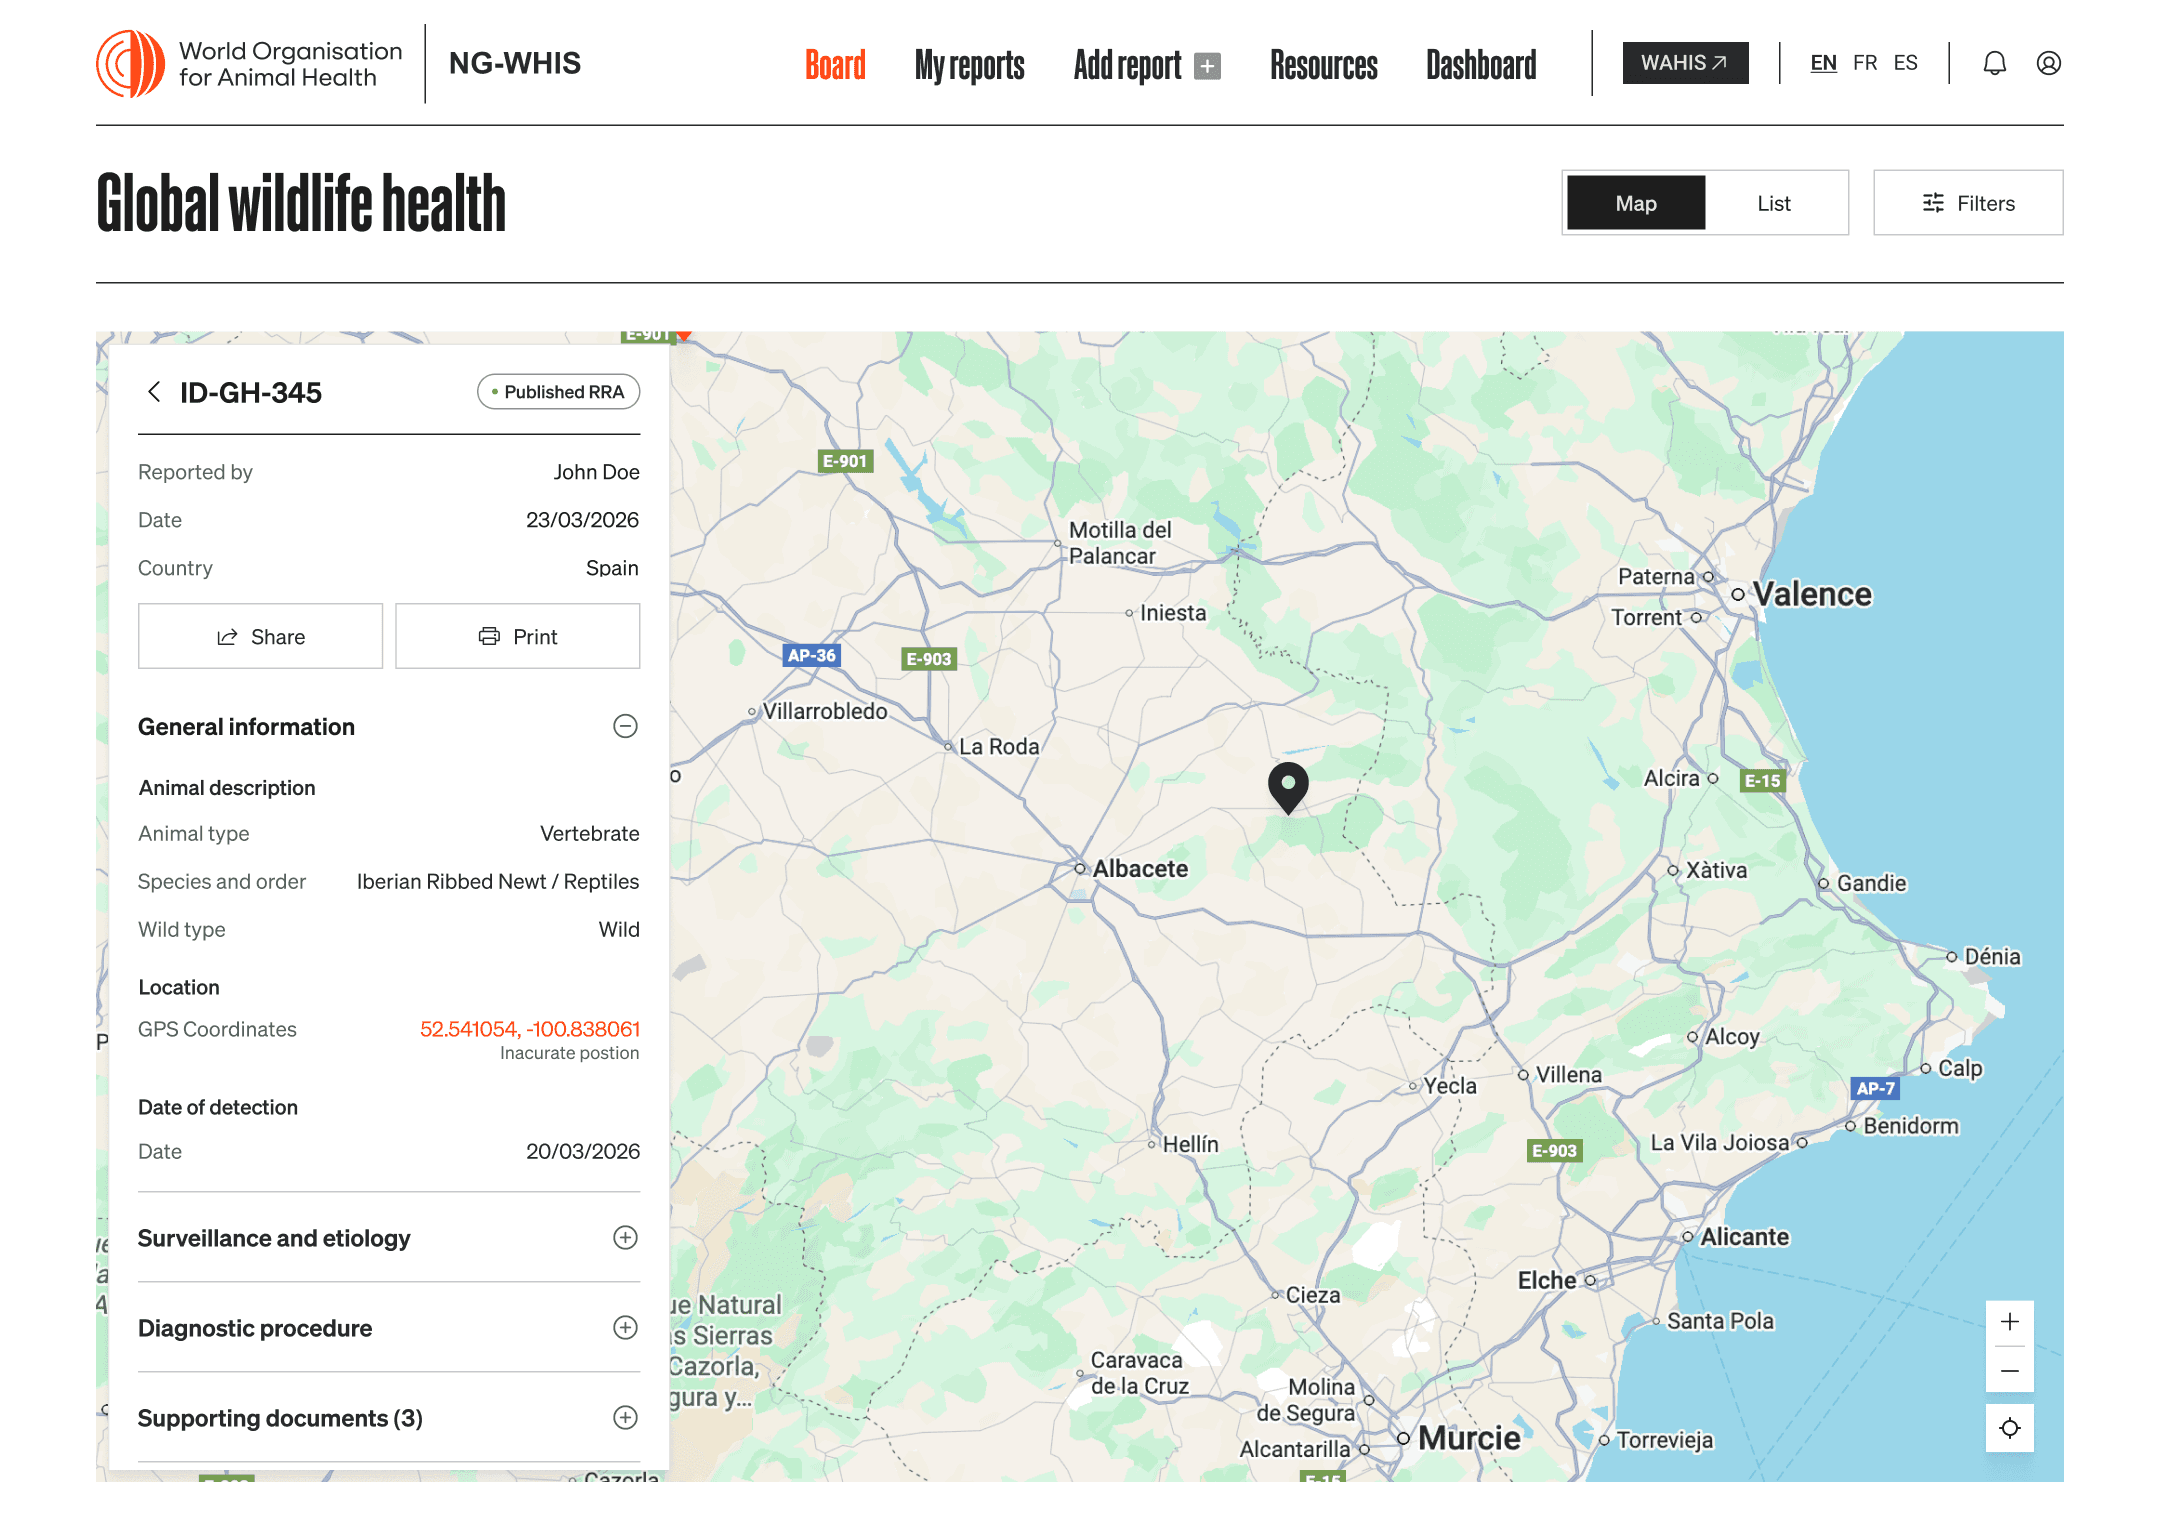Click the black location pin on map
Viewport: 2160px width, 1536px height.
pyautogui.click(x=1288, y=786)
